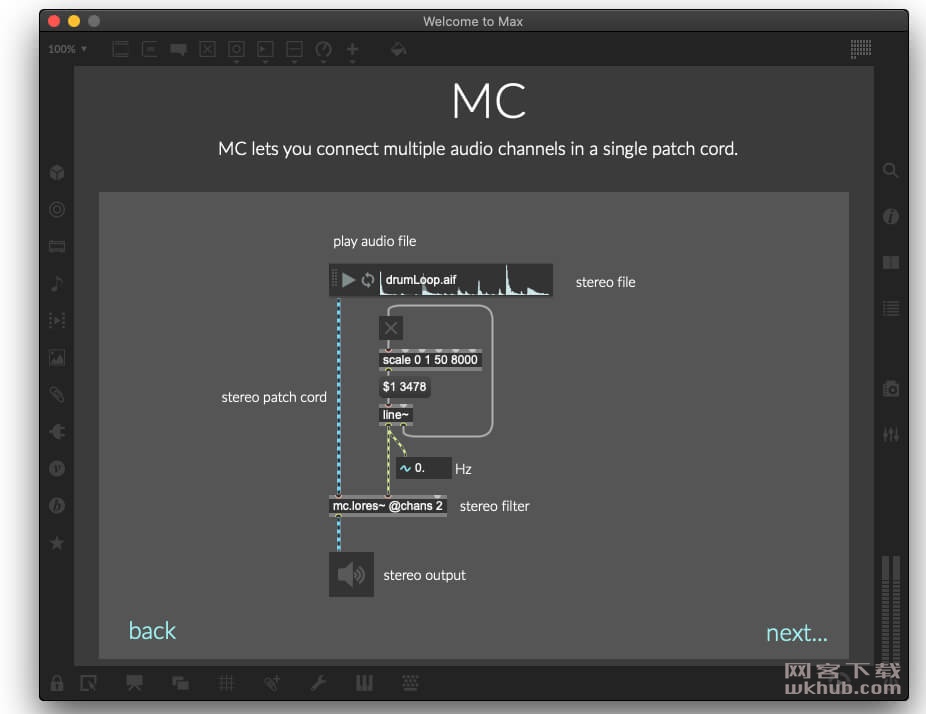The width and height of the screenshot is (926, 714).
Task: Open the BEAP modules icon in left sidebar
Action: point(57,506)
